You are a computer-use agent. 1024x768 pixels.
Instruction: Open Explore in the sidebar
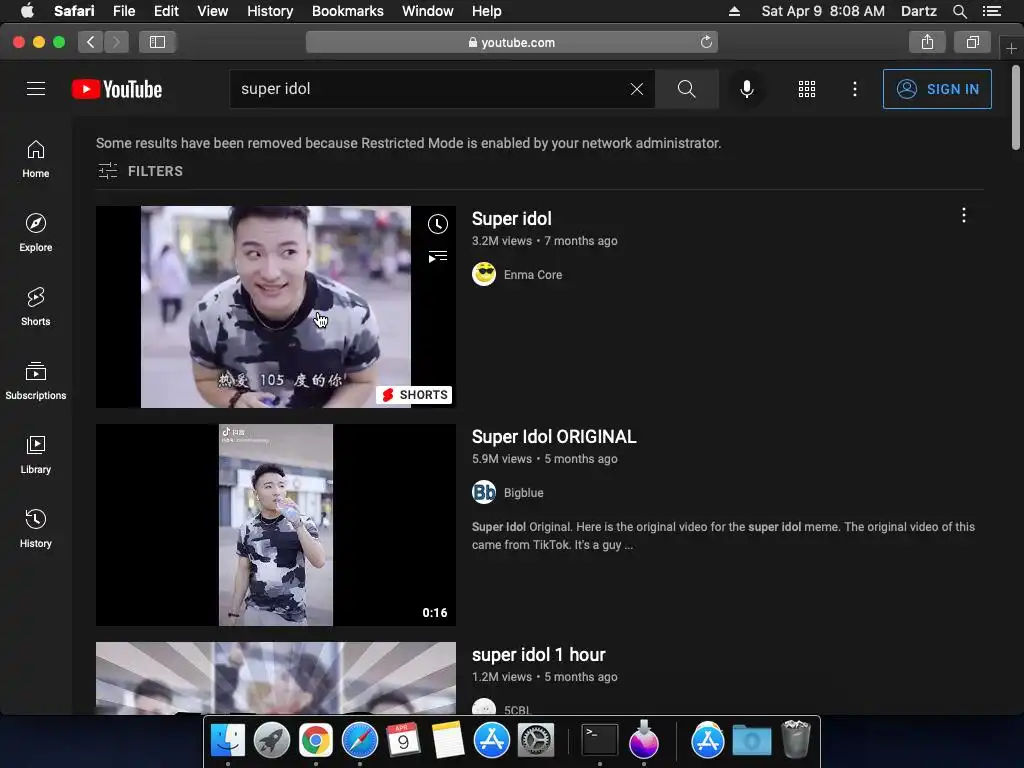click(x=35, y=232)
